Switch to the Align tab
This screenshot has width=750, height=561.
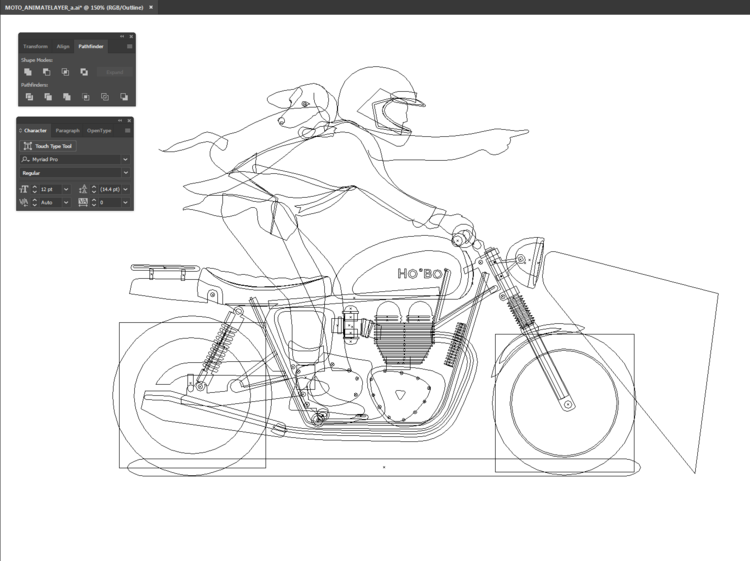63,46
